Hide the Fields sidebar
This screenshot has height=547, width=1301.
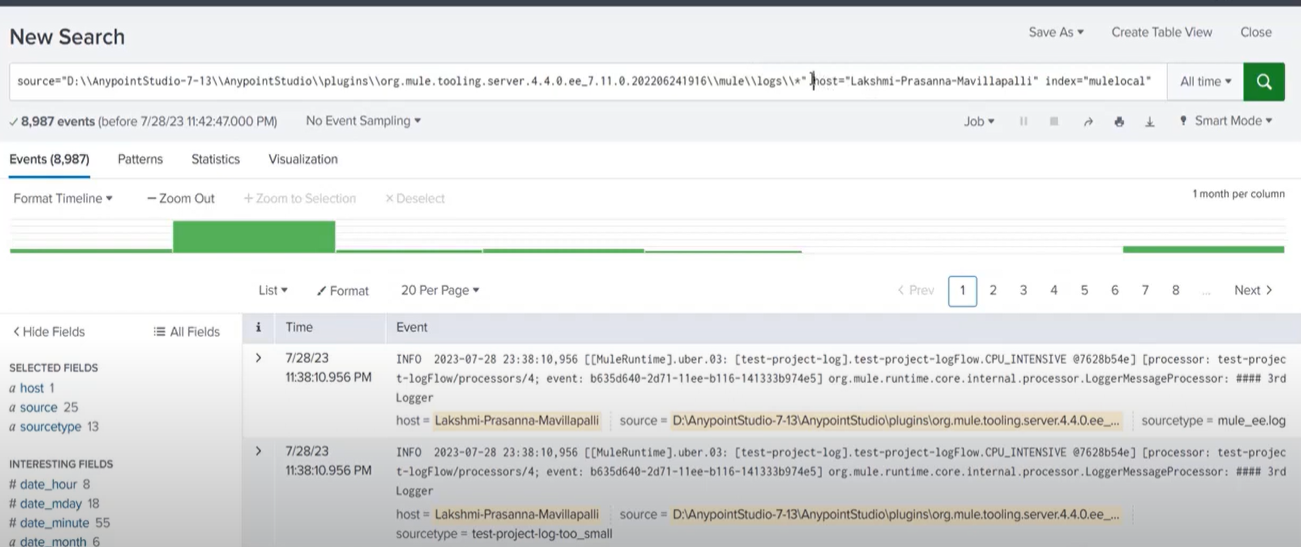48,332
